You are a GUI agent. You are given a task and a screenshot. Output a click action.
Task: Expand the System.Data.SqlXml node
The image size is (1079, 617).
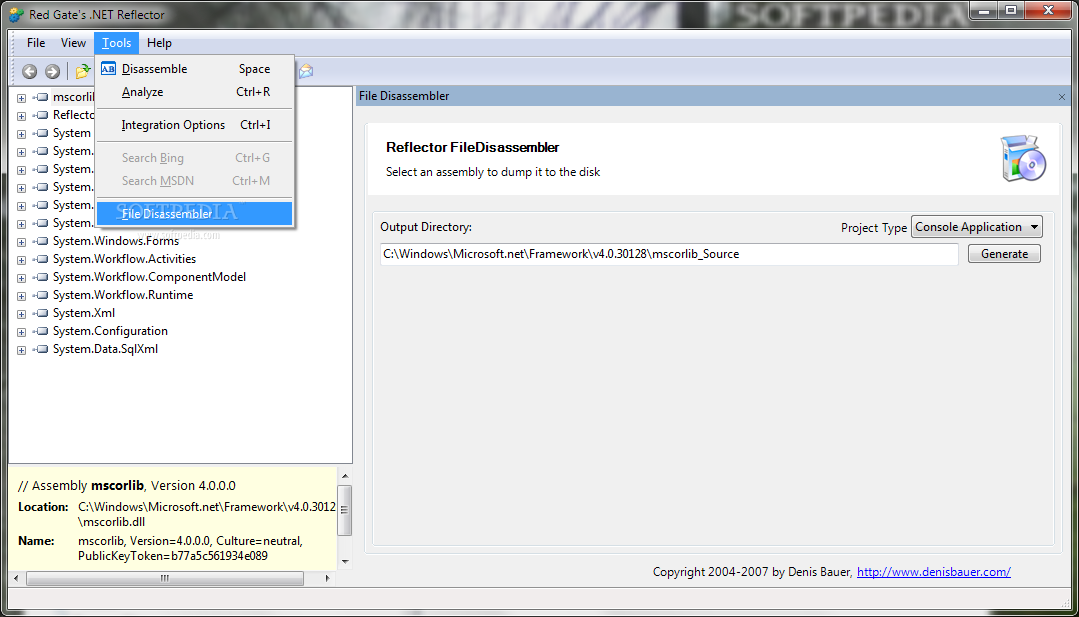[x=21, y=350]
